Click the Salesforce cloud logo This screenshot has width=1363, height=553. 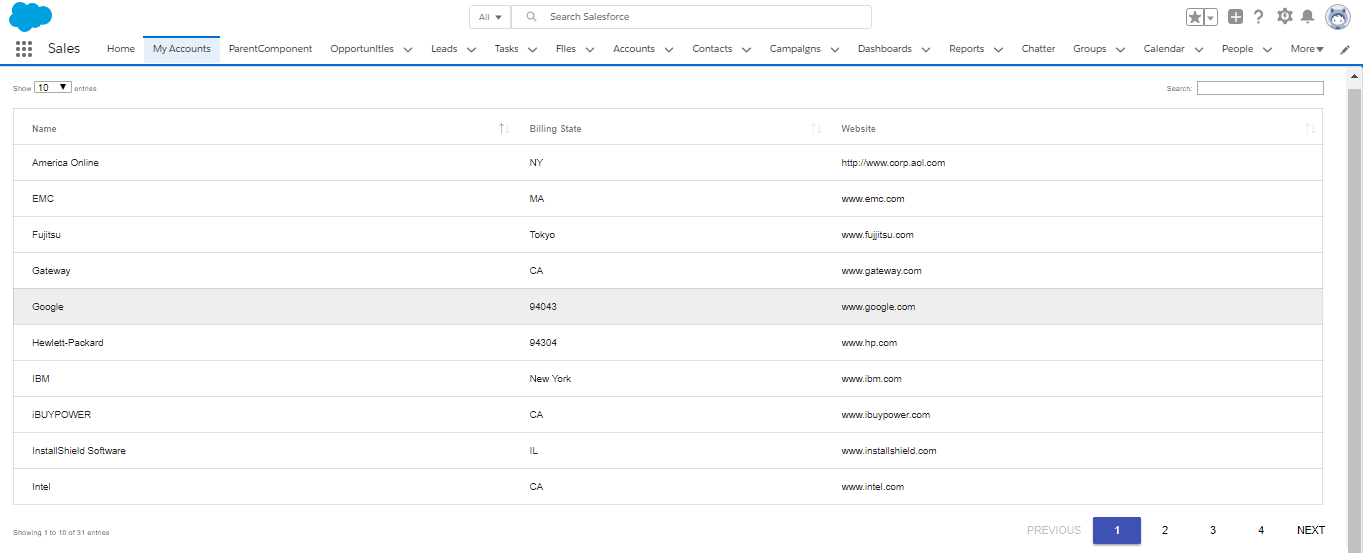click(31, 17)
